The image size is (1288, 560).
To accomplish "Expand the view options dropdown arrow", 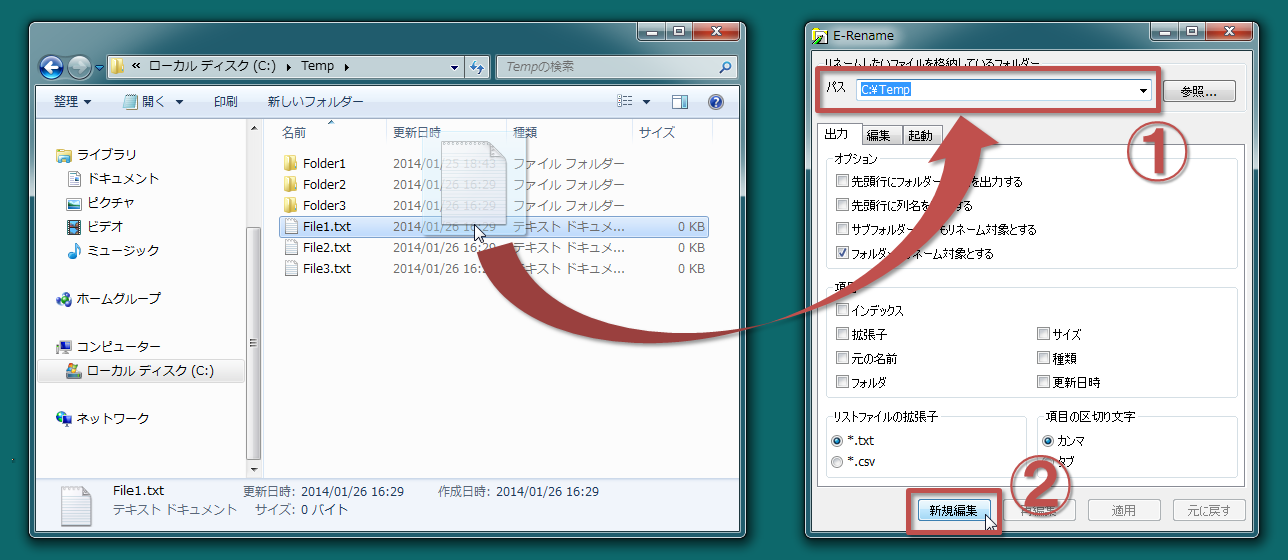I will pos(646,102).
